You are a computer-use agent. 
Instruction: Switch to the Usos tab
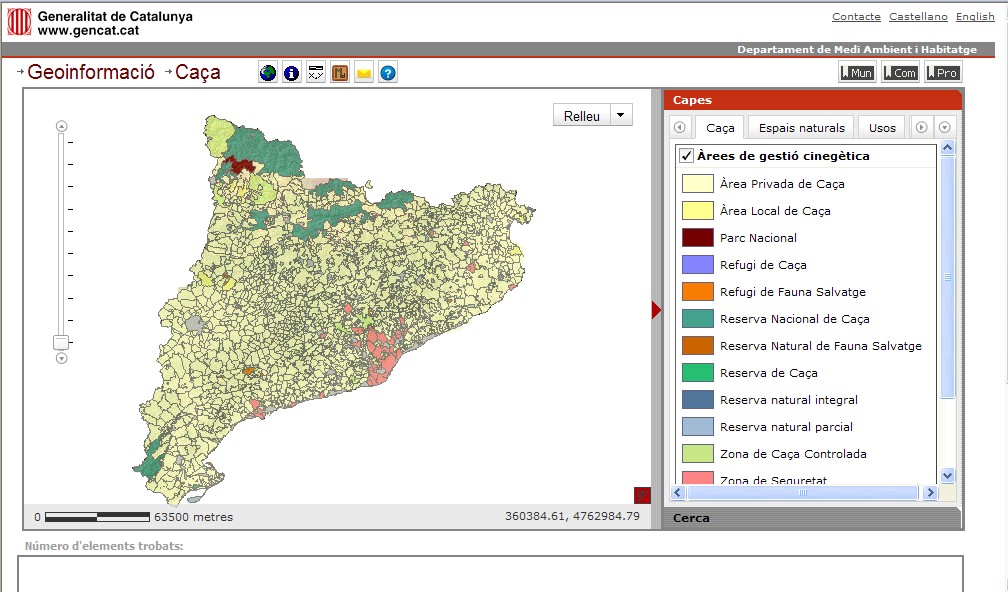[882, 128]
